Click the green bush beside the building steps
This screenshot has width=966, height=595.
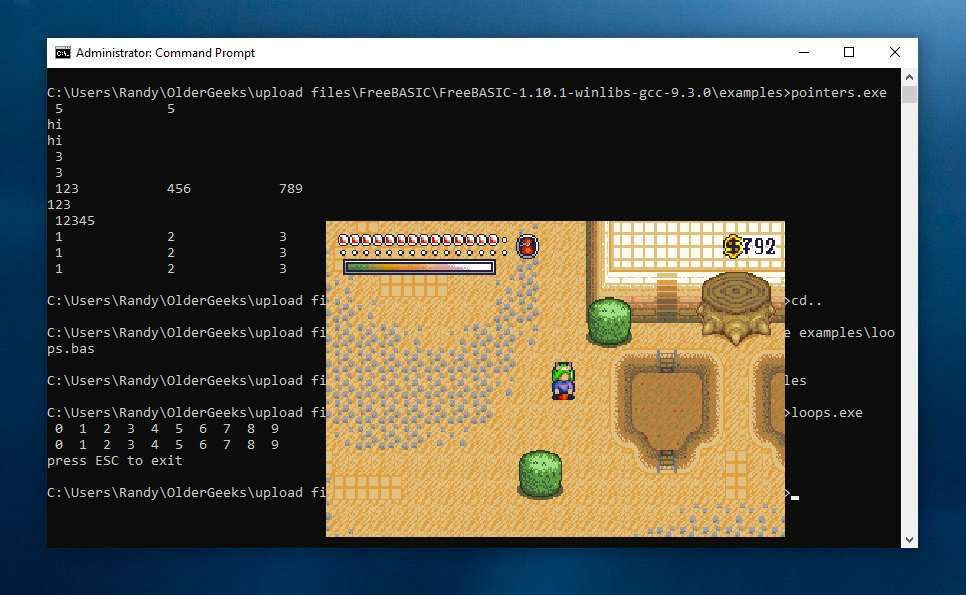click(609, 322)
